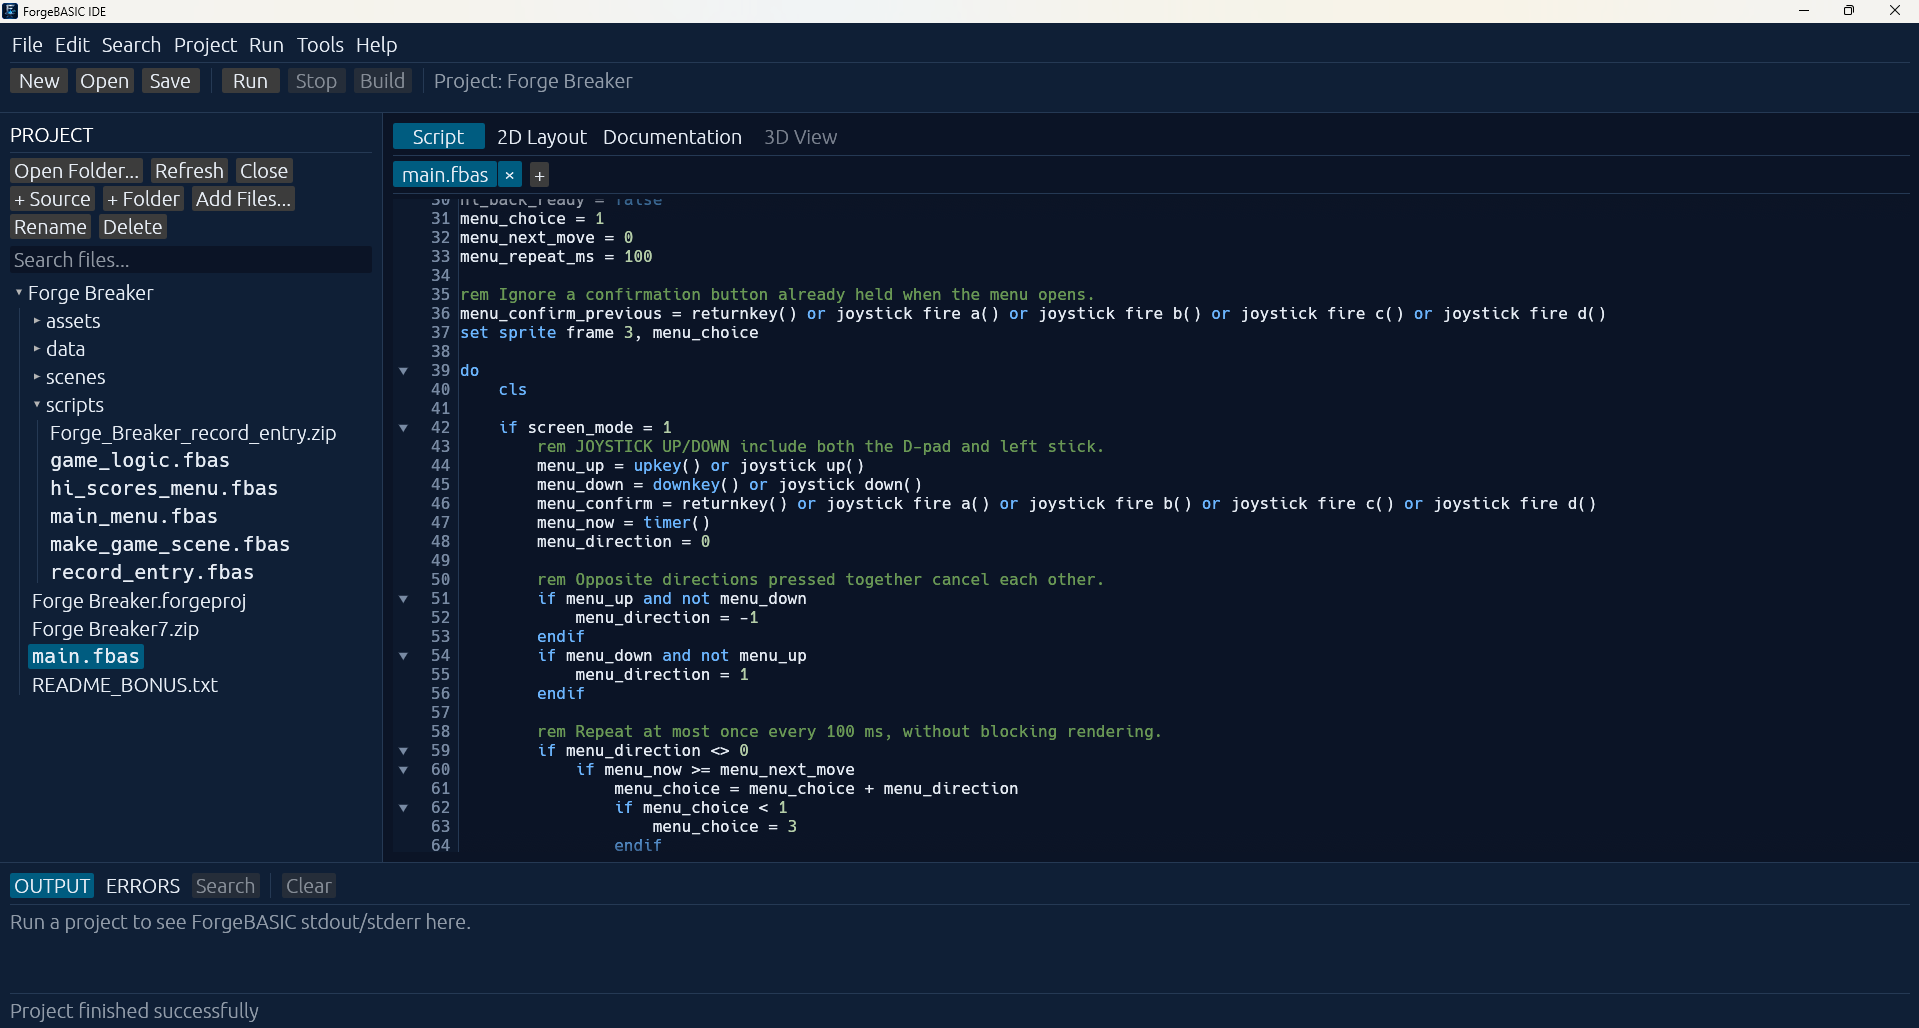Viewport: 1919px width, 1028px height.
Task: Show the ERRORS output tab
Action: (143, 886)
